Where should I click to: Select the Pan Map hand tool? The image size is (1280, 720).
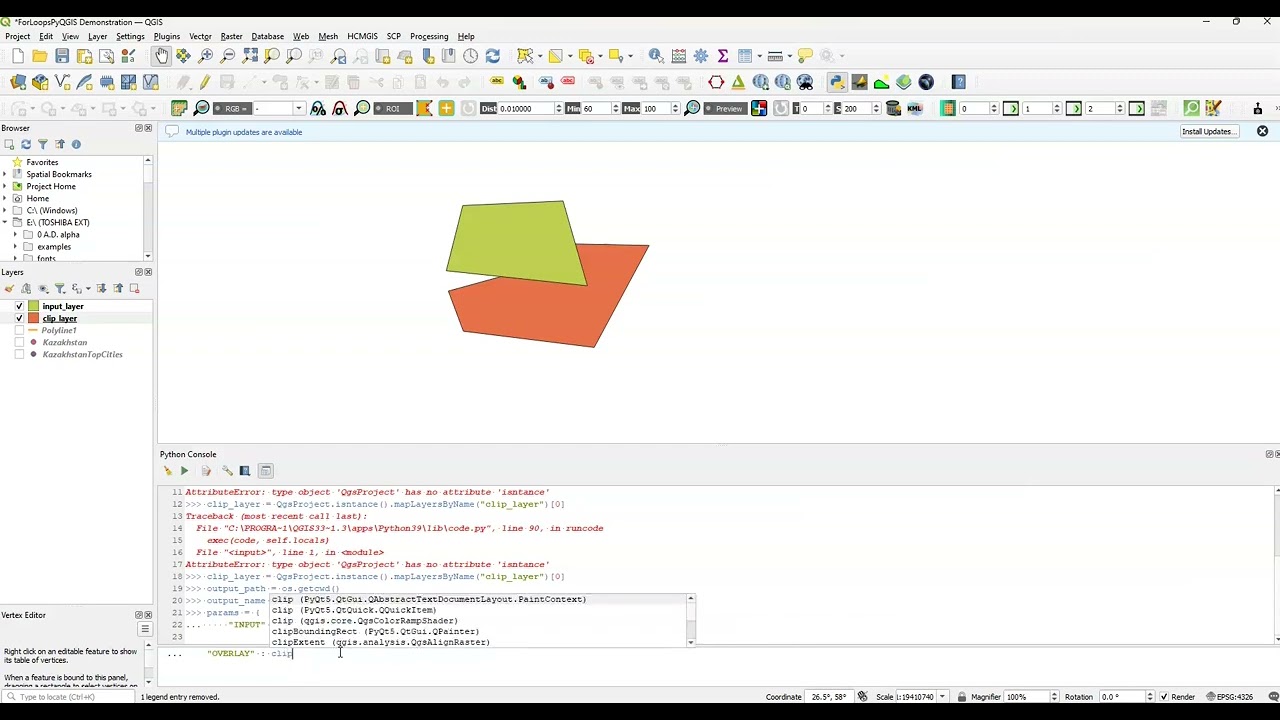pyautogui.click(x=162, y=56)
